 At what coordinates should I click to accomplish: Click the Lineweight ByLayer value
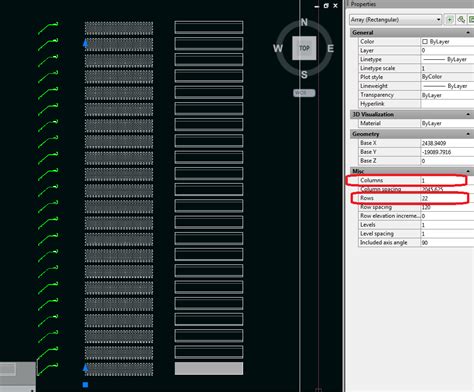(x=447, y=86)
